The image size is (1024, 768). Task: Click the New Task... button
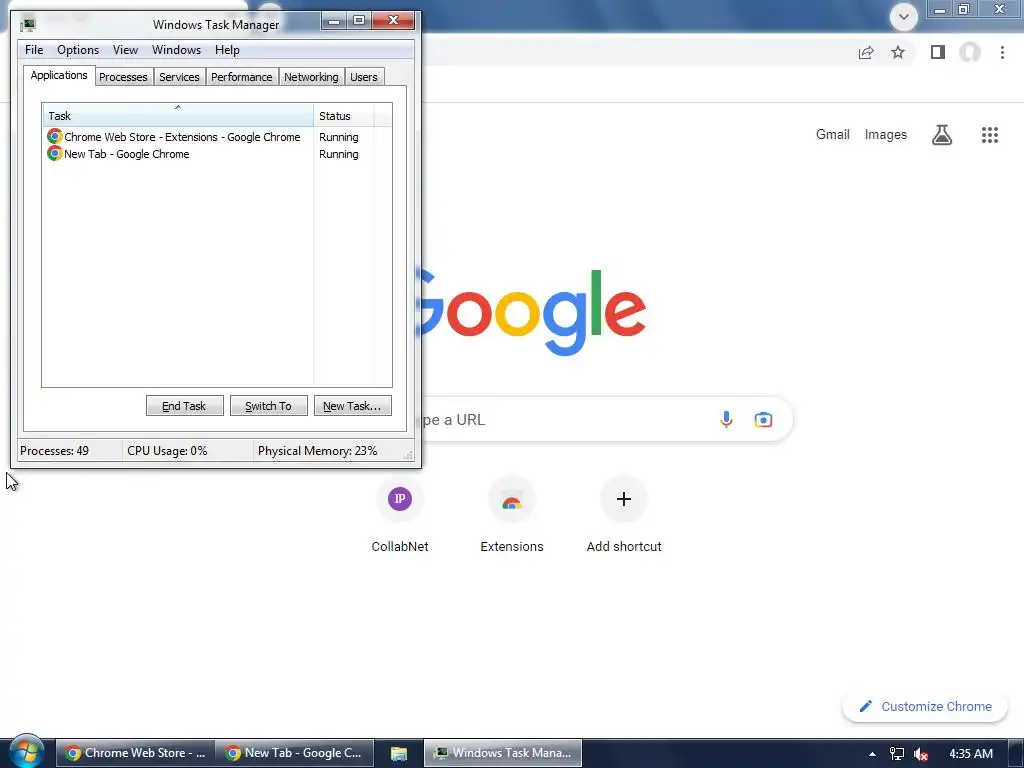[x=353, y=406]
